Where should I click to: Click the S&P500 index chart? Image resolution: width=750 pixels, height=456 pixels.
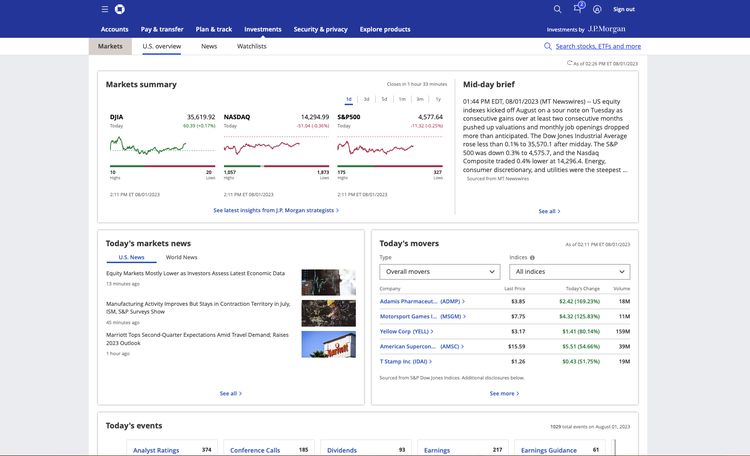pyautogui.click(x=390, y=145)
